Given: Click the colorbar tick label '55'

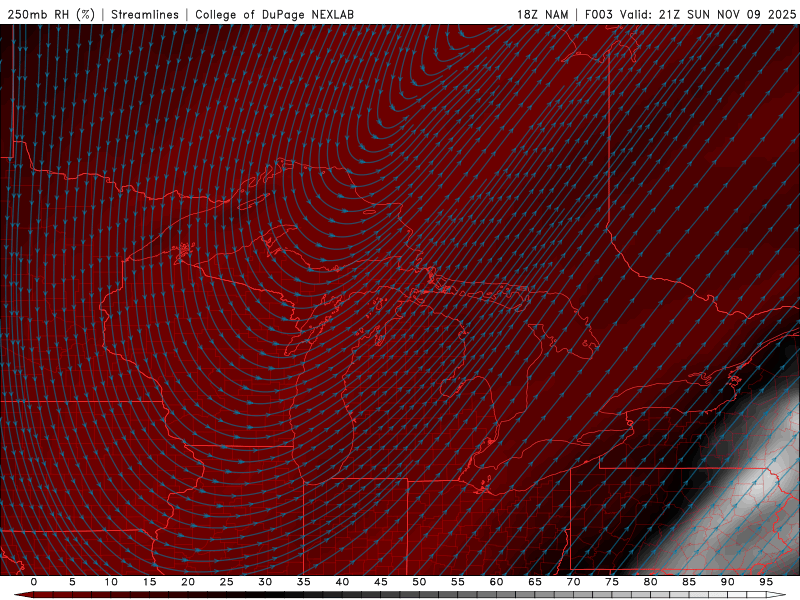Looking at the screenshot, I should 458,582.
